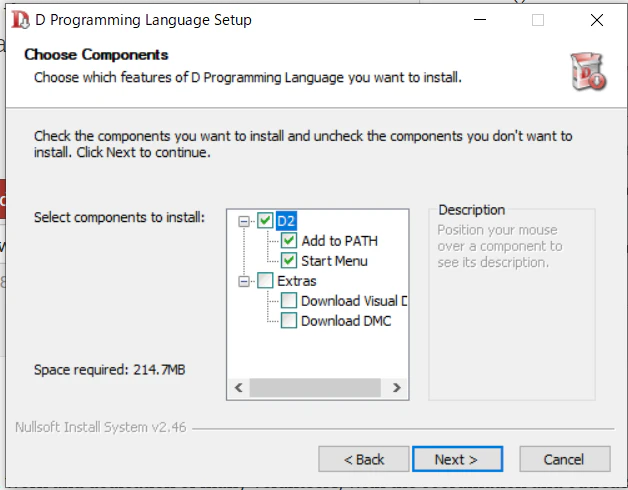The height and width of the screenshot is (490, 628).
Task: Uncheck the Start Menu checkbox
Action: click(289, 260)
